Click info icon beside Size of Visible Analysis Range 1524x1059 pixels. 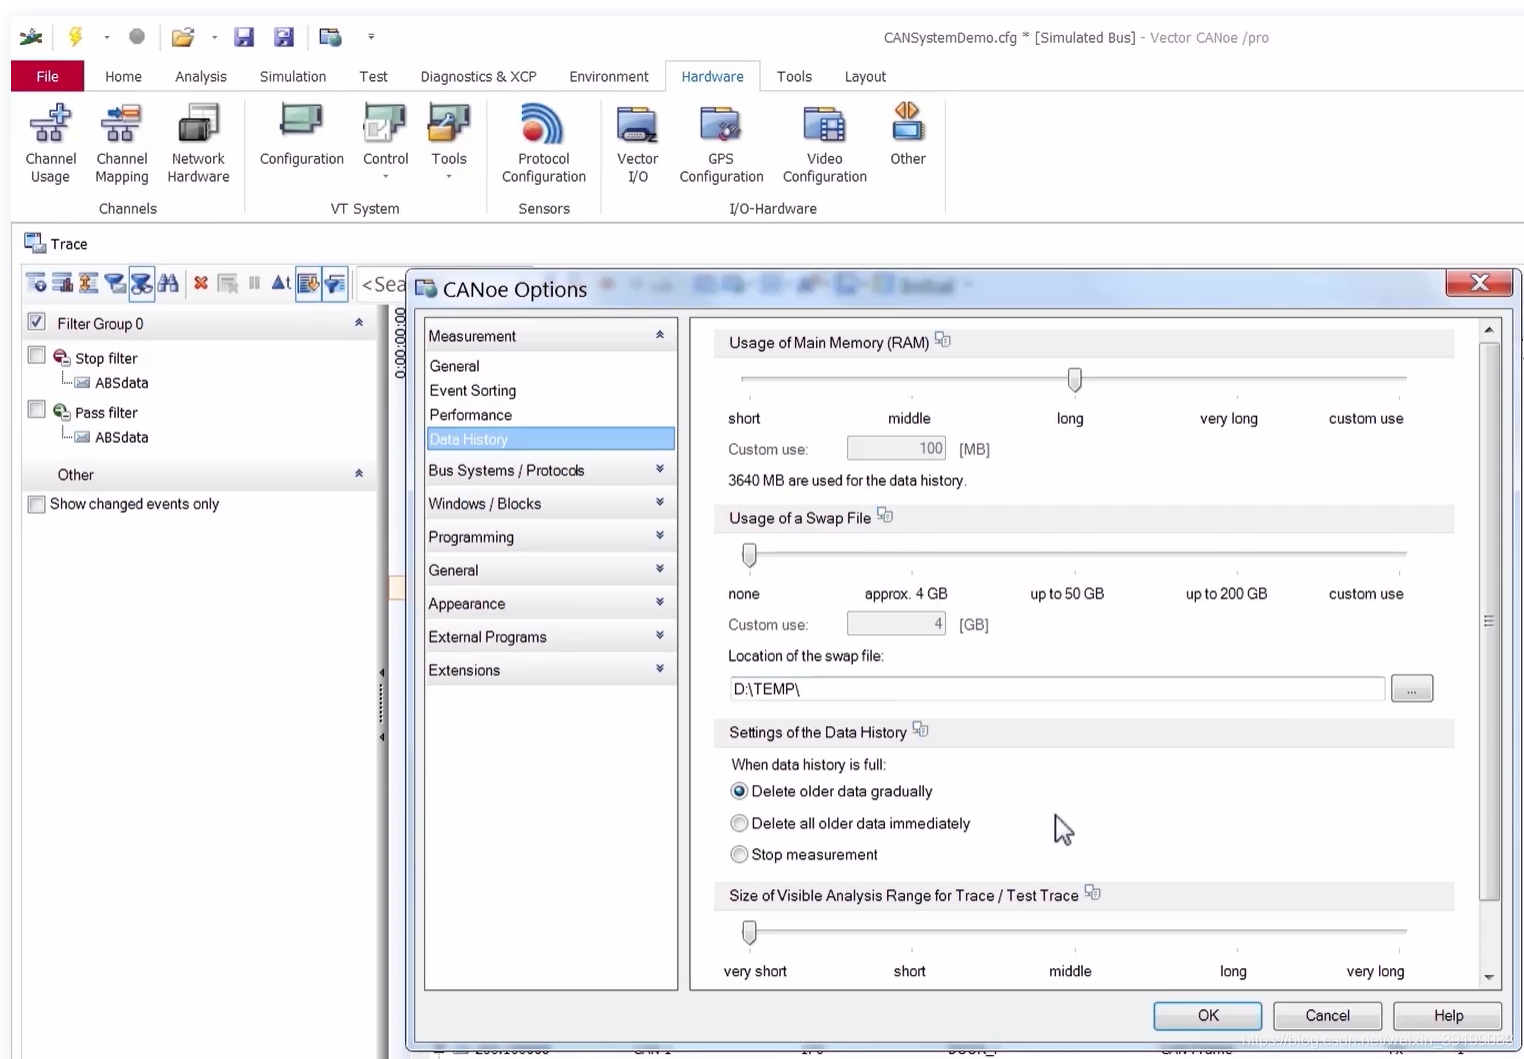pyautogui.click(x=1092, y=893)
